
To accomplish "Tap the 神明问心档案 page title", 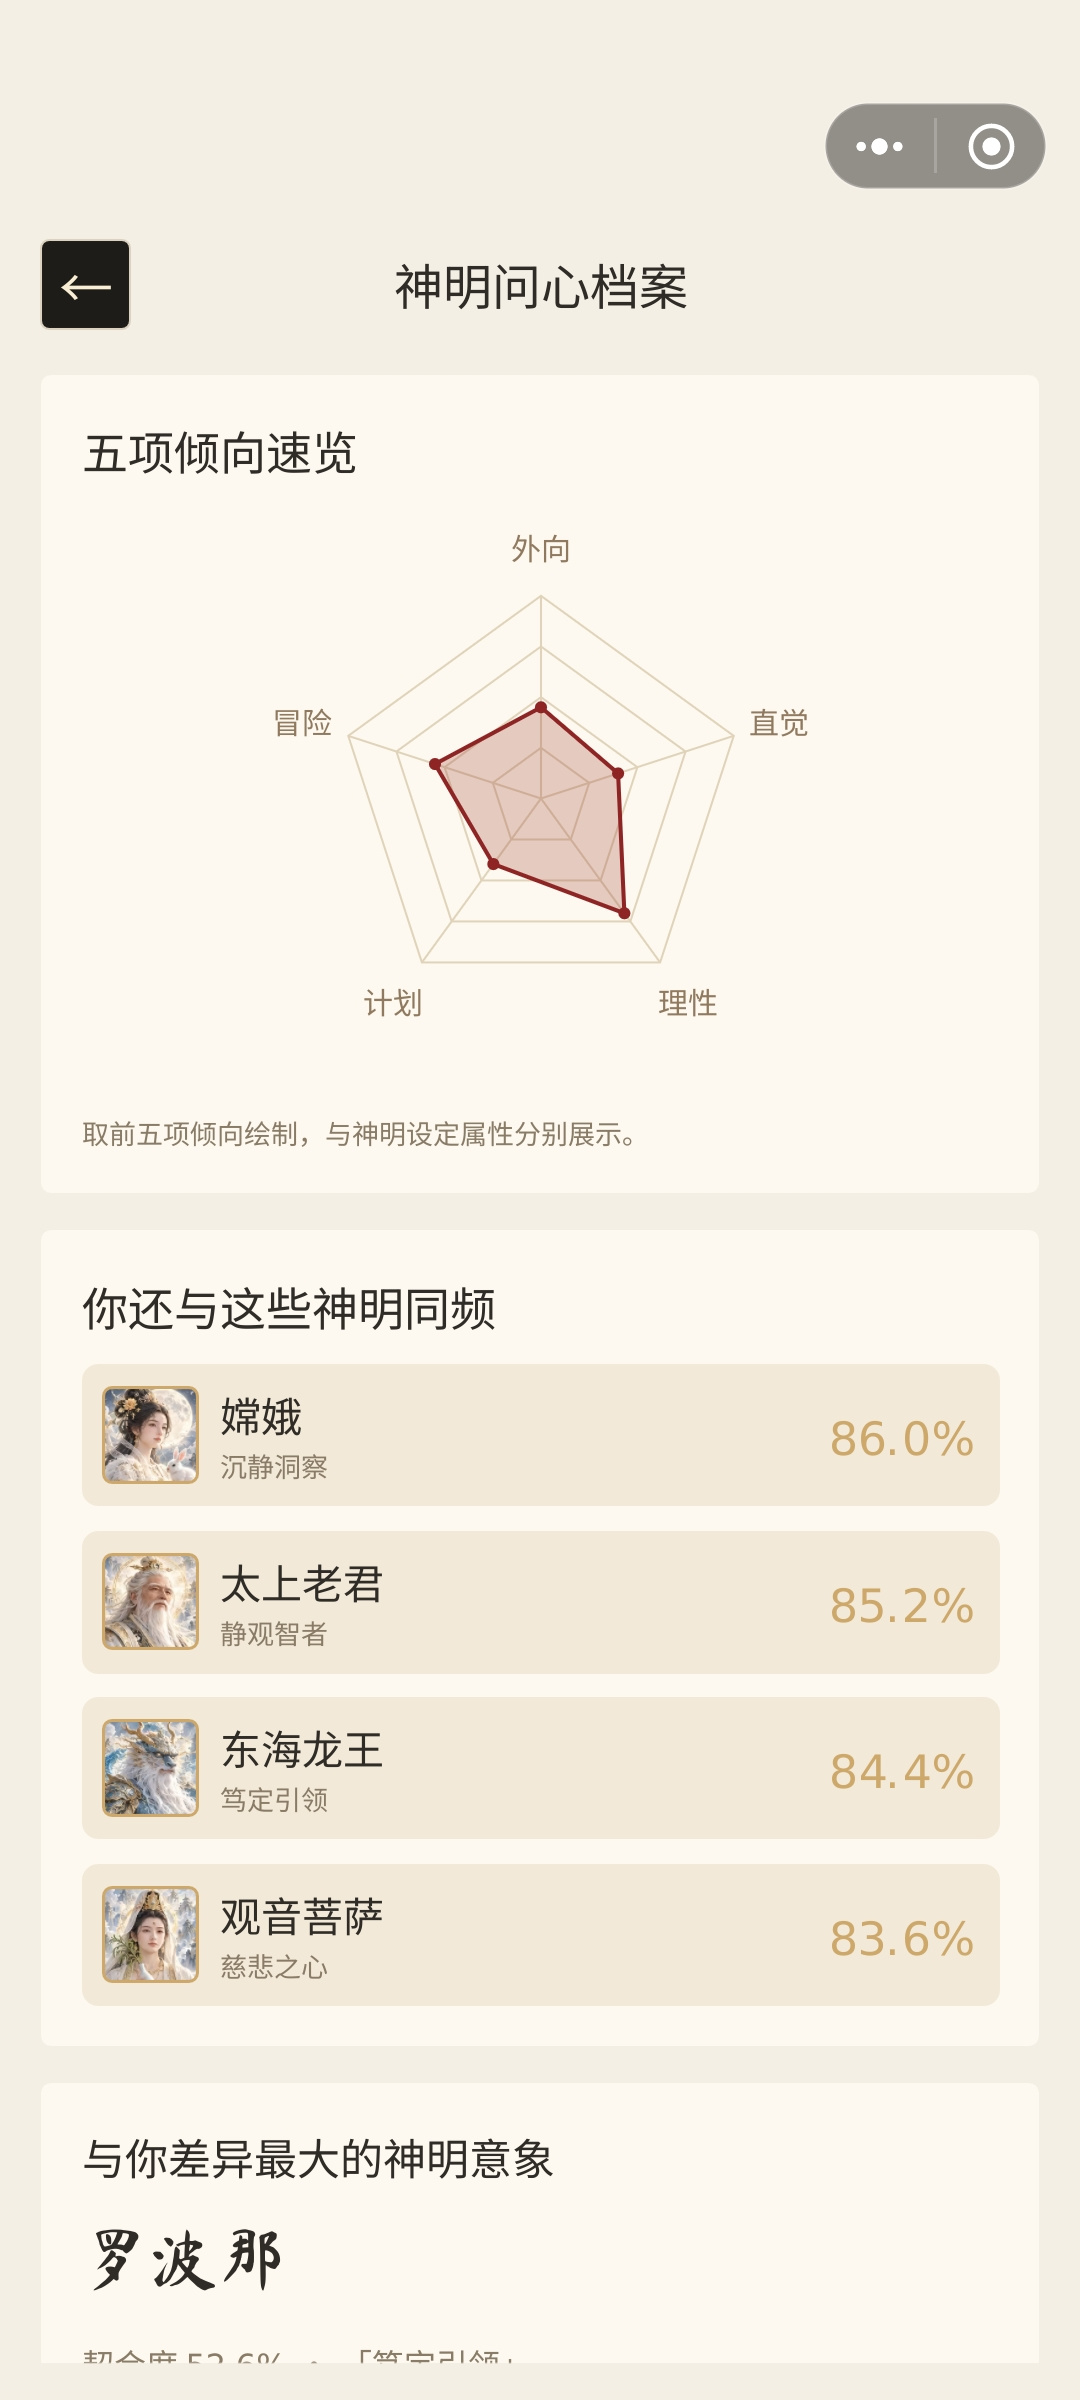I will click(x=541, y=288).
